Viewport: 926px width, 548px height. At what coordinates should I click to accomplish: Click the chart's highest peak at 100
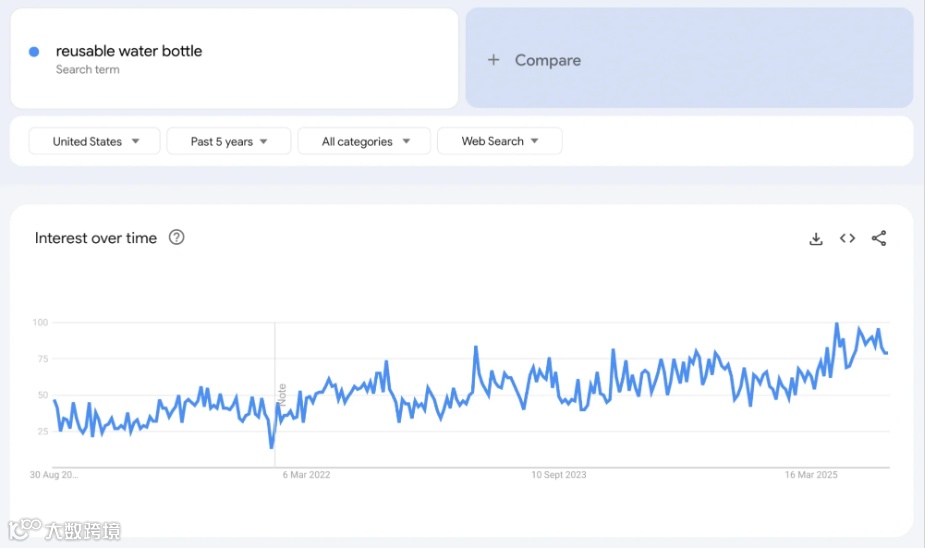(x=837, y=324)
